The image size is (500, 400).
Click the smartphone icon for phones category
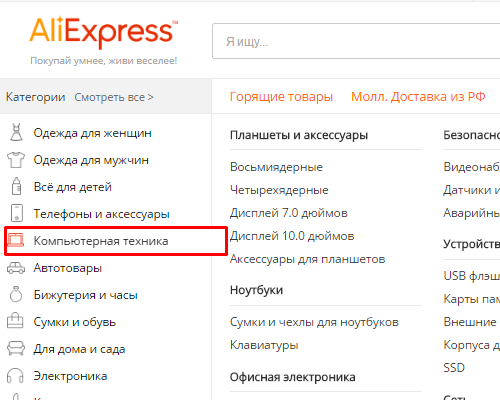tap(17, 213)
